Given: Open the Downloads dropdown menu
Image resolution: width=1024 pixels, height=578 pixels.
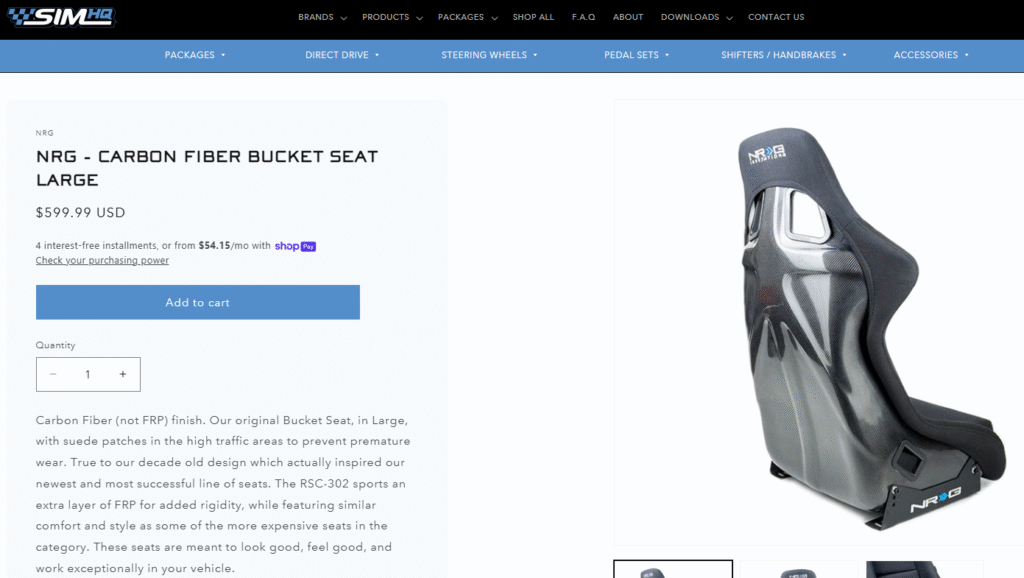Looking at the screenshot, I should click(696, 17).
